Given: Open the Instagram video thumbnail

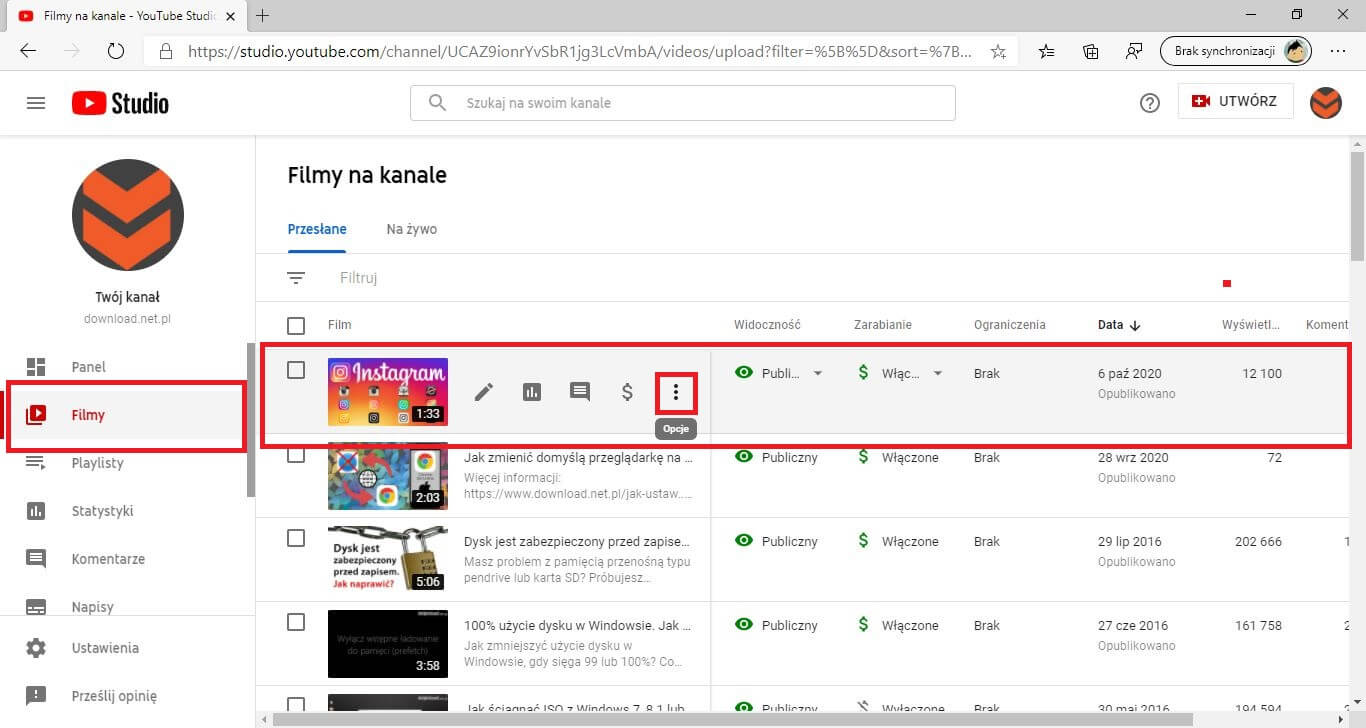Looking at the screenshot, I should pyautogui.click(x=388, y=392).
